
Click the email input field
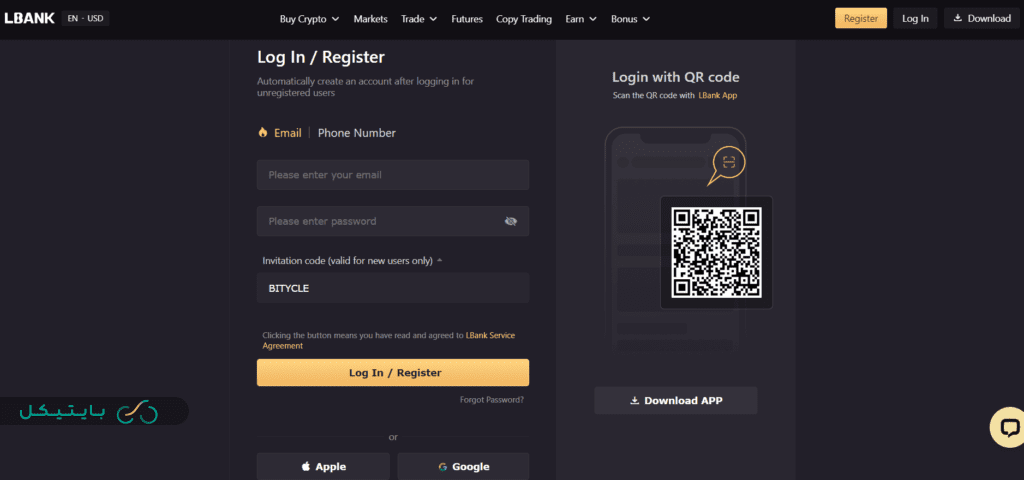(393, 175)
